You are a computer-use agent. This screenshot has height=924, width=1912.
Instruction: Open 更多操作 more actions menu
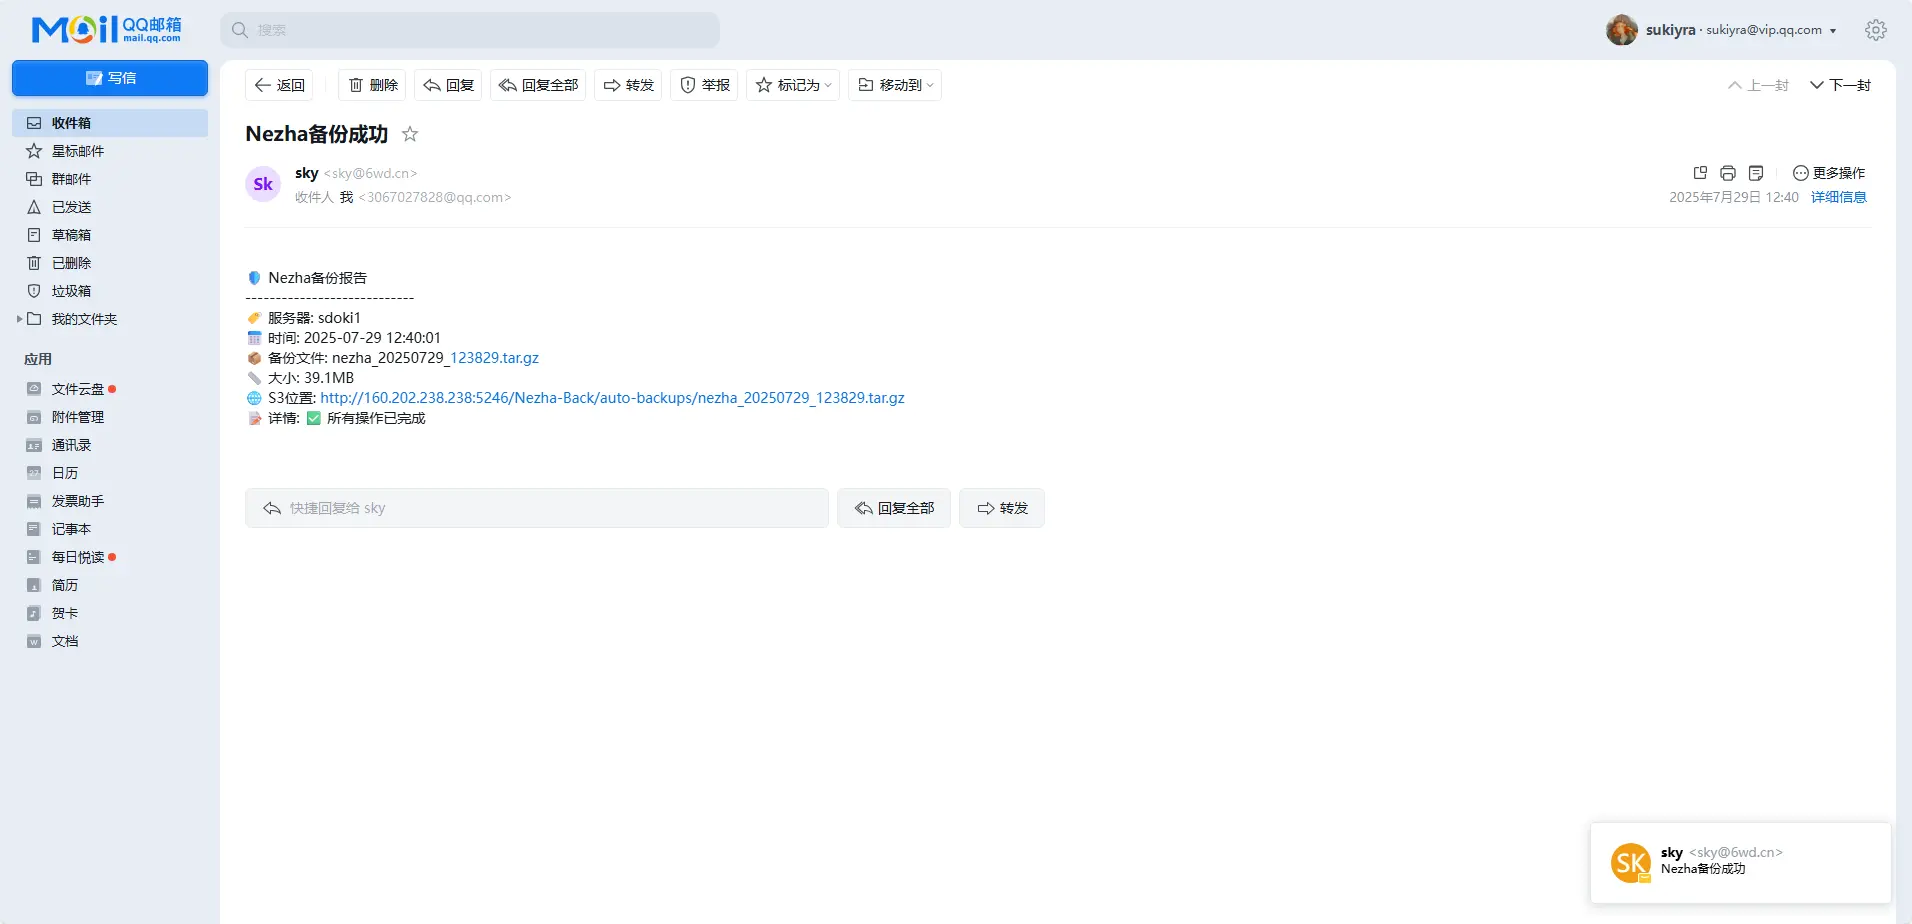click(1829, 173)
